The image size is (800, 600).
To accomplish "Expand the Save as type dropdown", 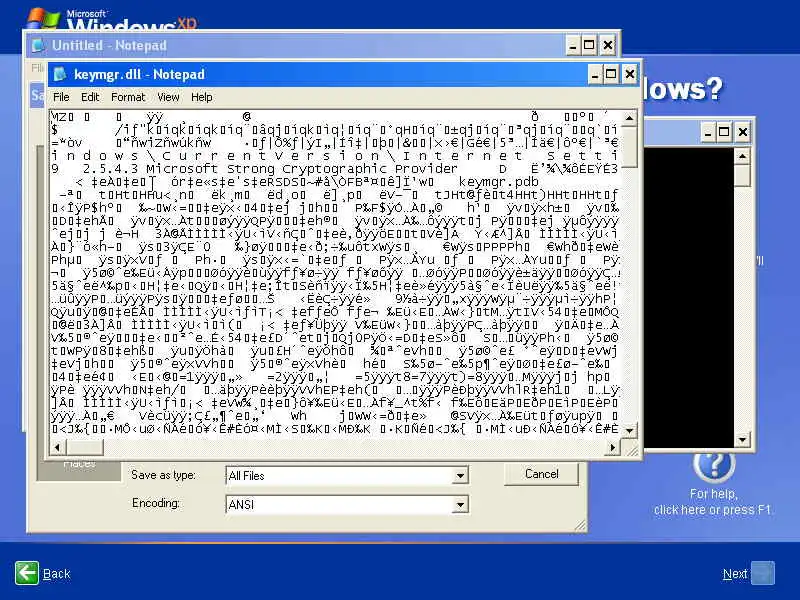I will tap(460, 476).
